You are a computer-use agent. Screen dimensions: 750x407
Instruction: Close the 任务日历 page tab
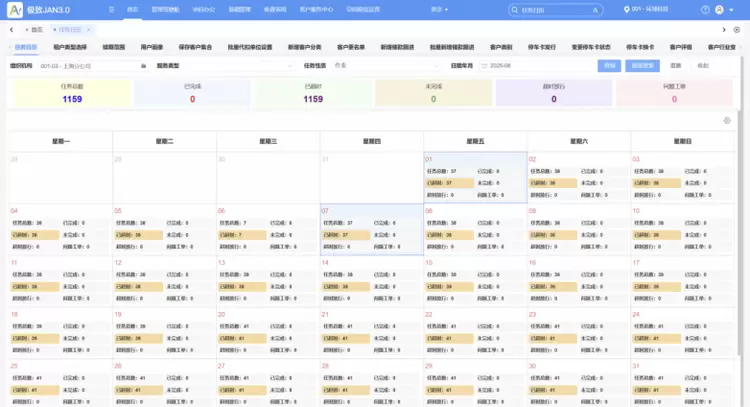point(87,30)
